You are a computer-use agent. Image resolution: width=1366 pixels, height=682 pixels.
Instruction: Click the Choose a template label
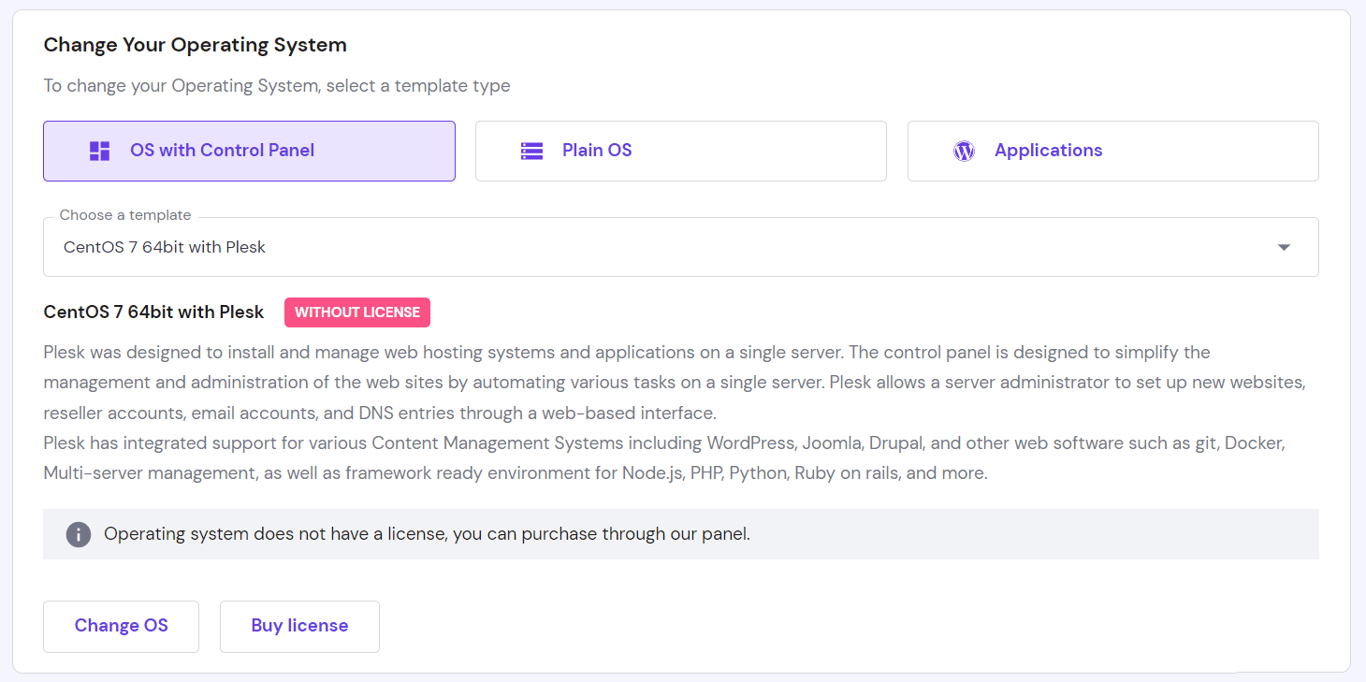[x=123, y=214]
